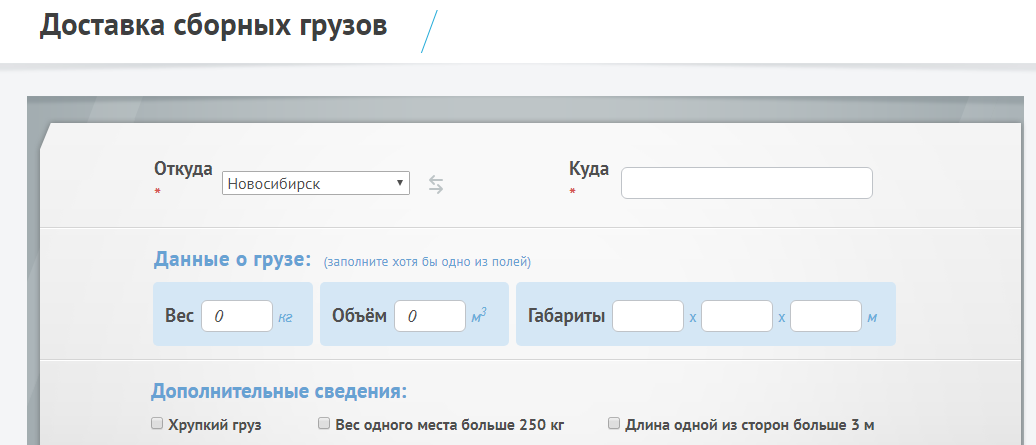Screen dimensions: 1036x445
Task: Click the Доставка сборных грузов heading
Action: (x=213, y=25)
